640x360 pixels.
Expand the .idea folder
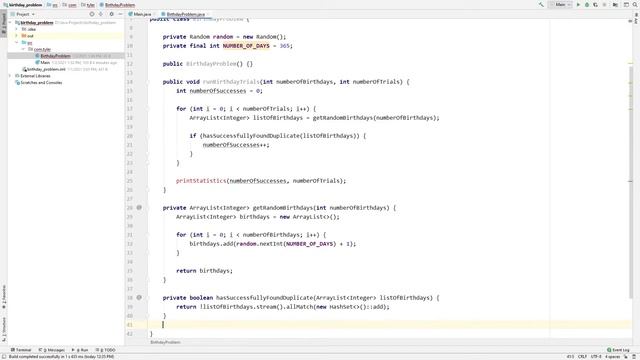pyautogui.click(x=17, y=29)
